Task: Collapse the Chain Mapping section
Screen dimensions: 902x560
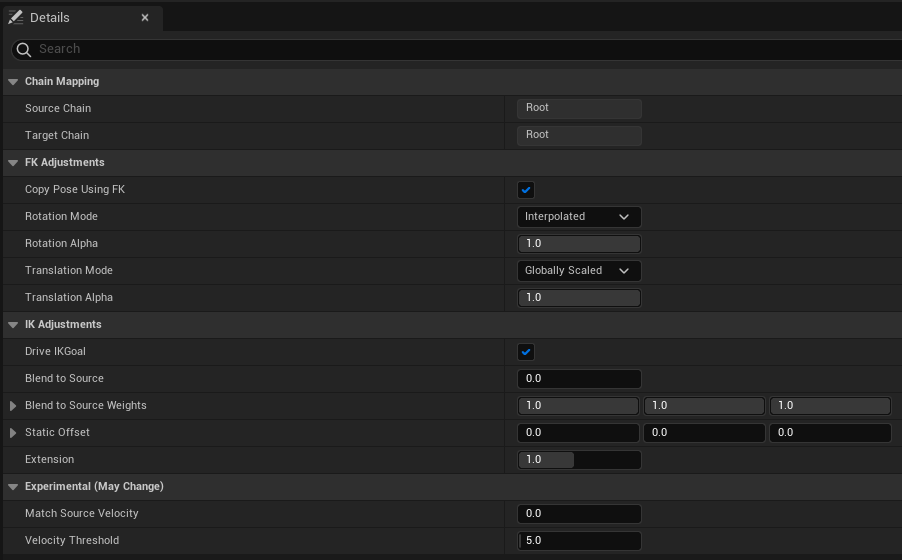Action: [x=13, y=82]
